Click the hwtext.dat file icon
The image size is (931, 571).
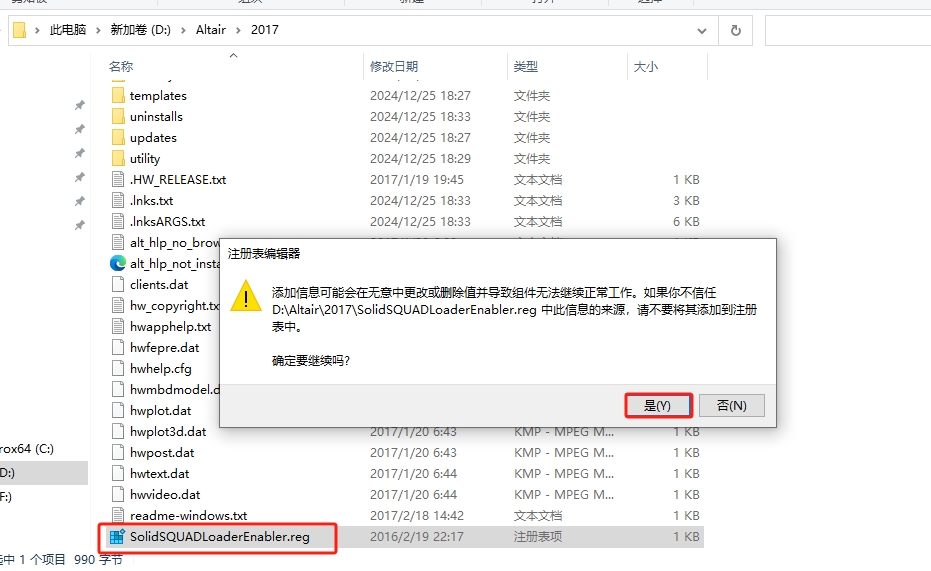pos(118,474)
